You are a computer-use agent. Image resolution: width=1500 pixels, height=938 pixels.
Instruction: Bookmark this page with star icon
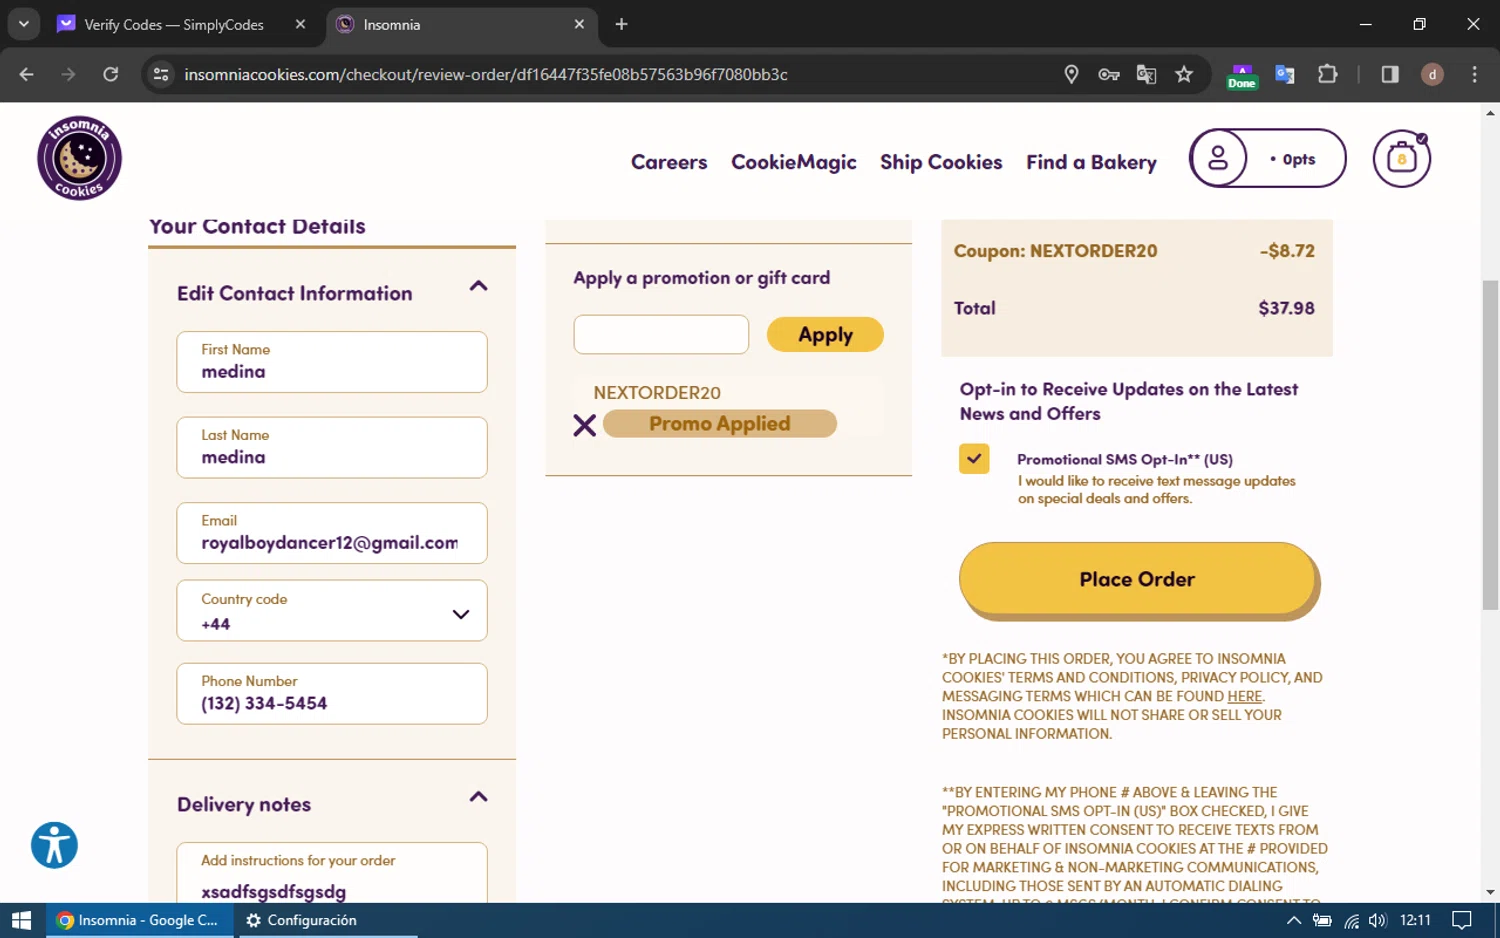1184,74
